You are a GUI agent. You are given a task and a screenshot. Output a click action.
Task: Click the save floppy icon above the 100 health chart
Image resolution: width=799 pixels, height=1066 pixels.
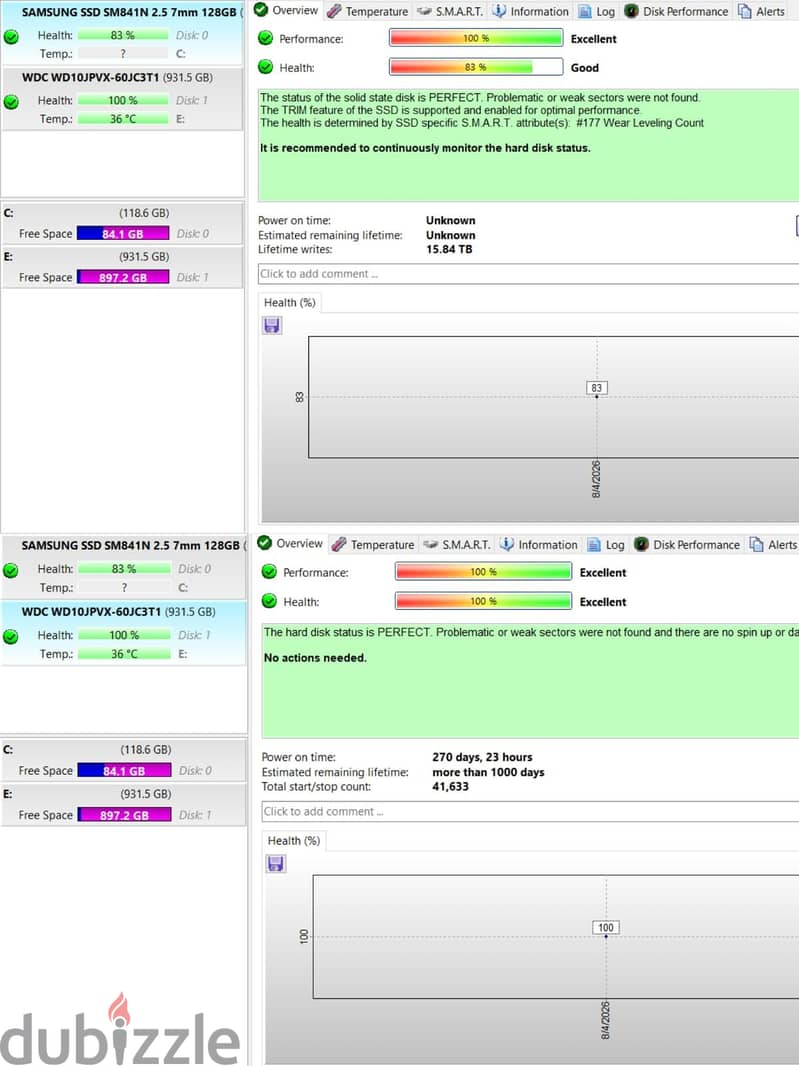pyautogui.click(x=276, y=864)
